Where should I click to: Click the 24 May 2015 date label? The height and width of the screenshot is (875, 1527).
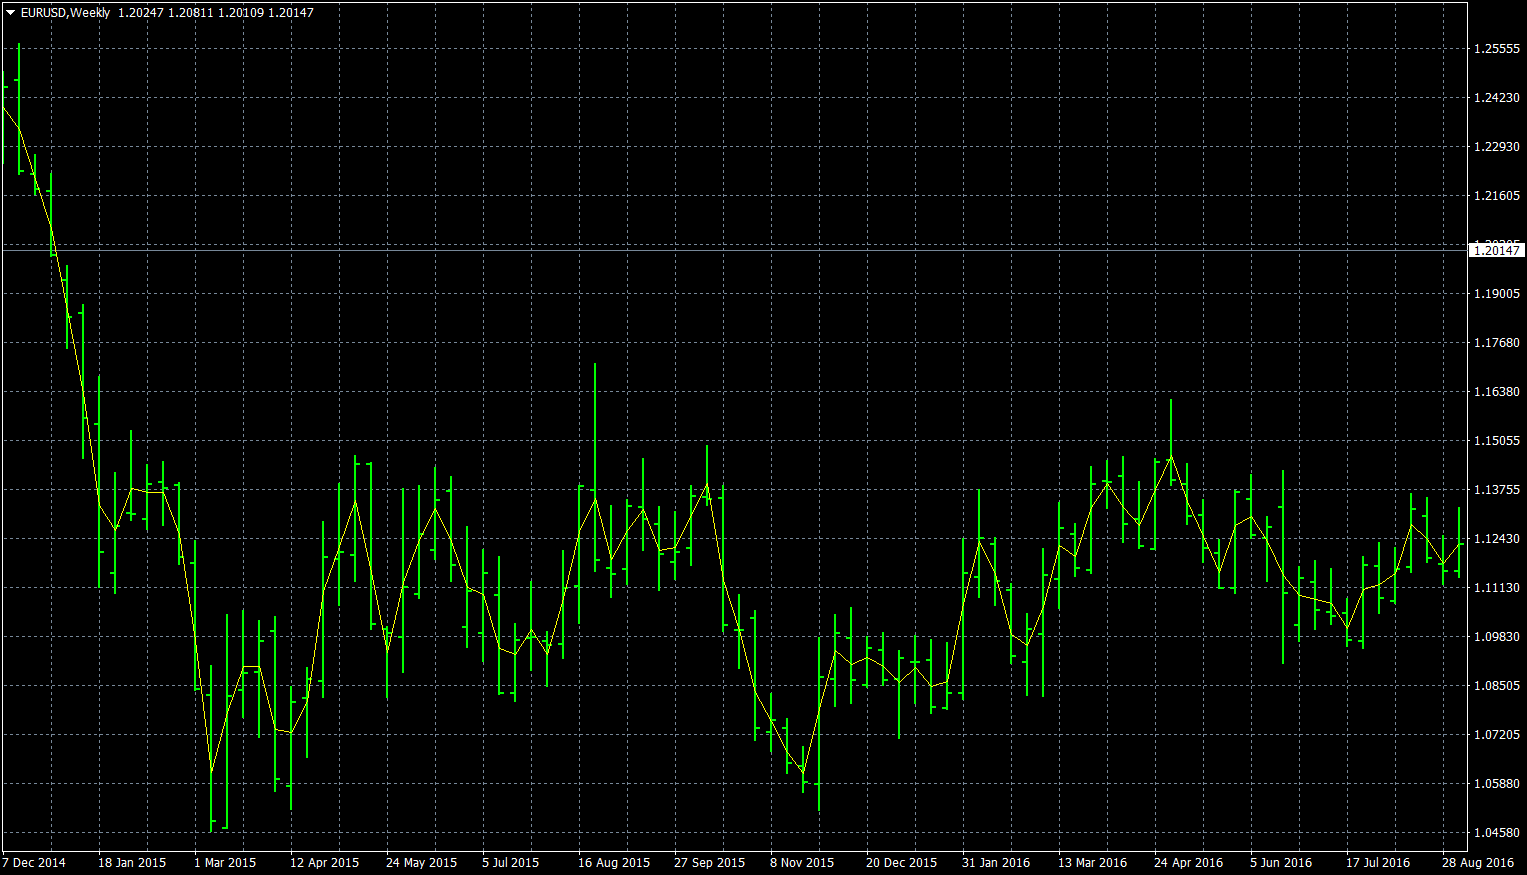[421, 862]
